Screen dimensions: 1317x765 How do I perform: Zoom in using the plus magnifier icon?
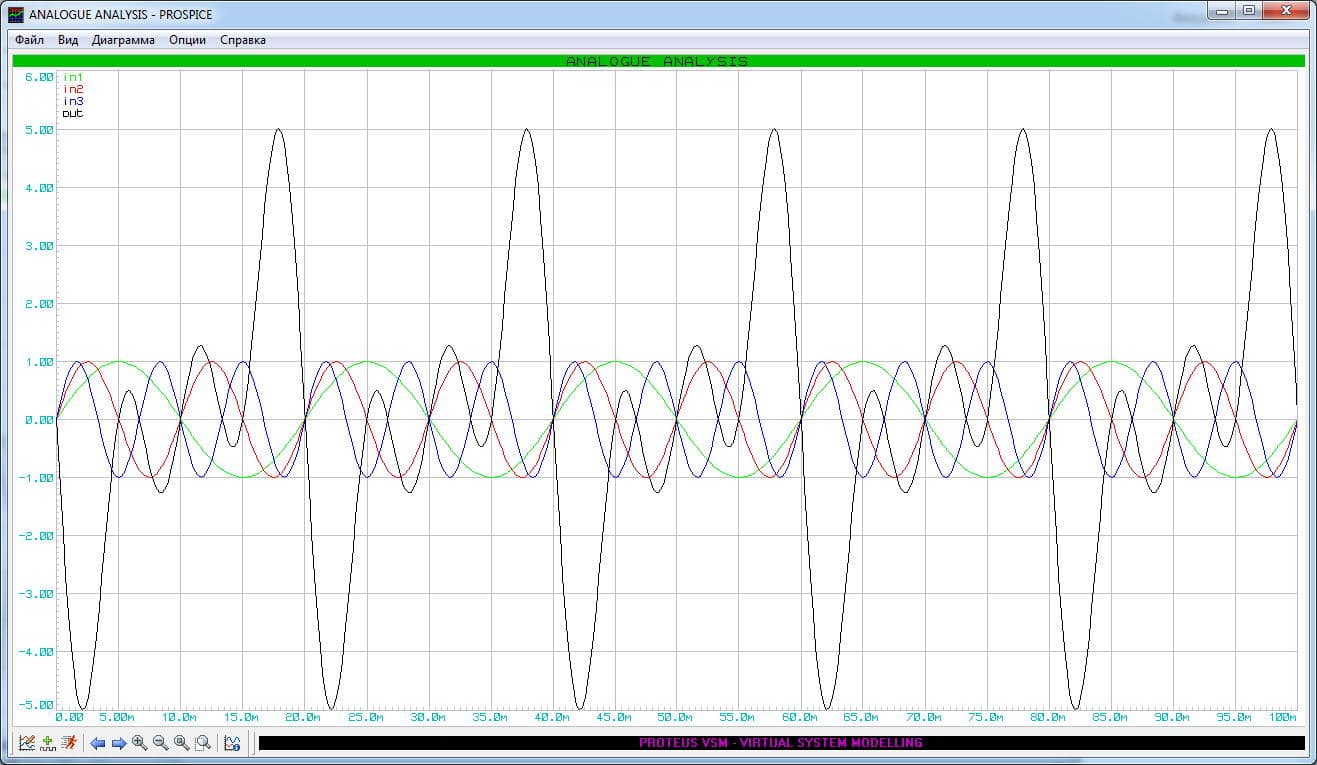pos(139,743)
